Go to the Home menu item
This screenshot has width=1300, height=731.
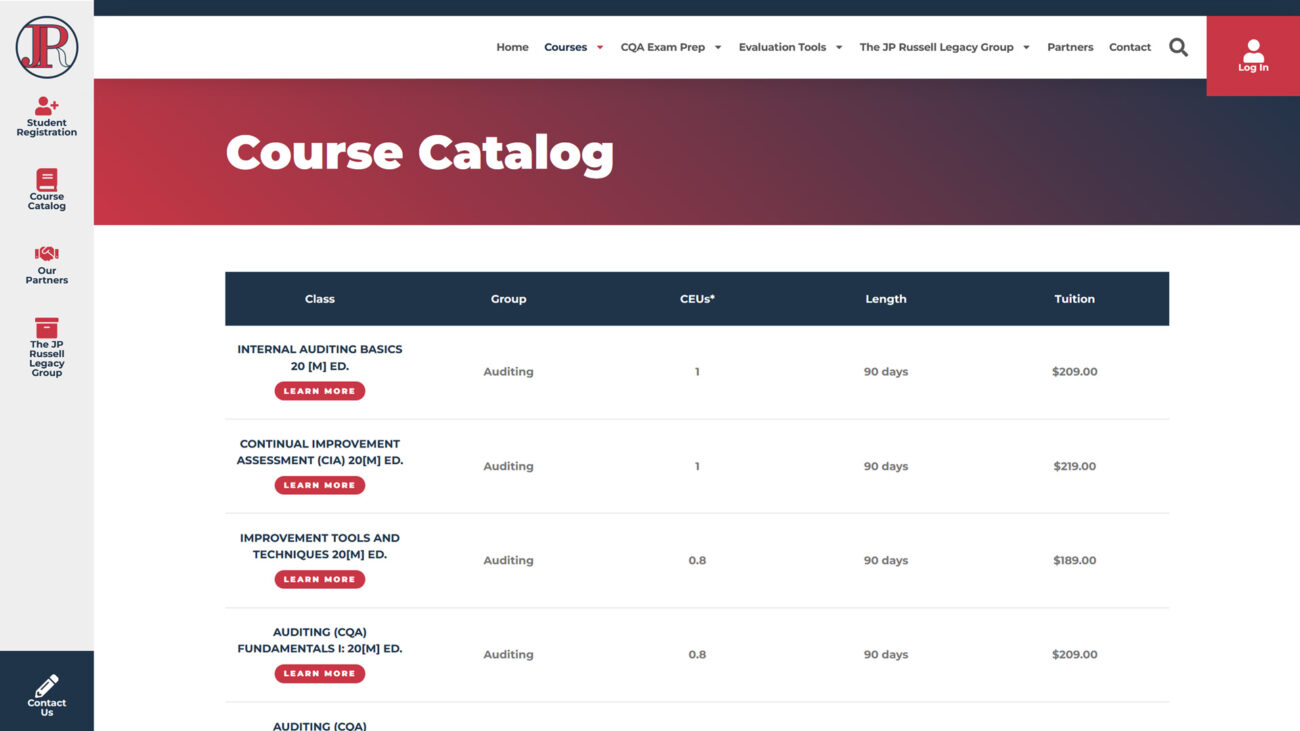(x=512, y=46)
